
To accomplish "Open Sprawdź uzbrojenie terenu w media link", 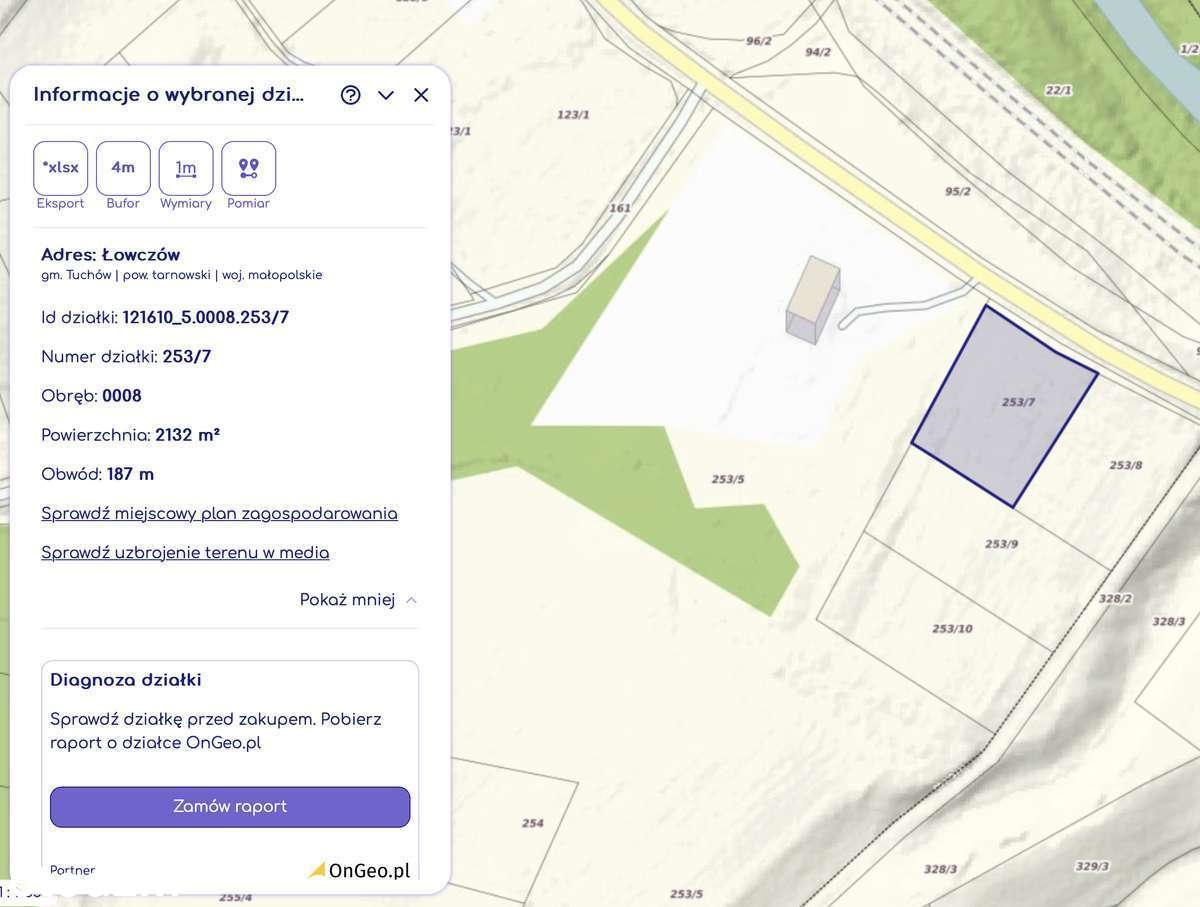I will [185, 553].
